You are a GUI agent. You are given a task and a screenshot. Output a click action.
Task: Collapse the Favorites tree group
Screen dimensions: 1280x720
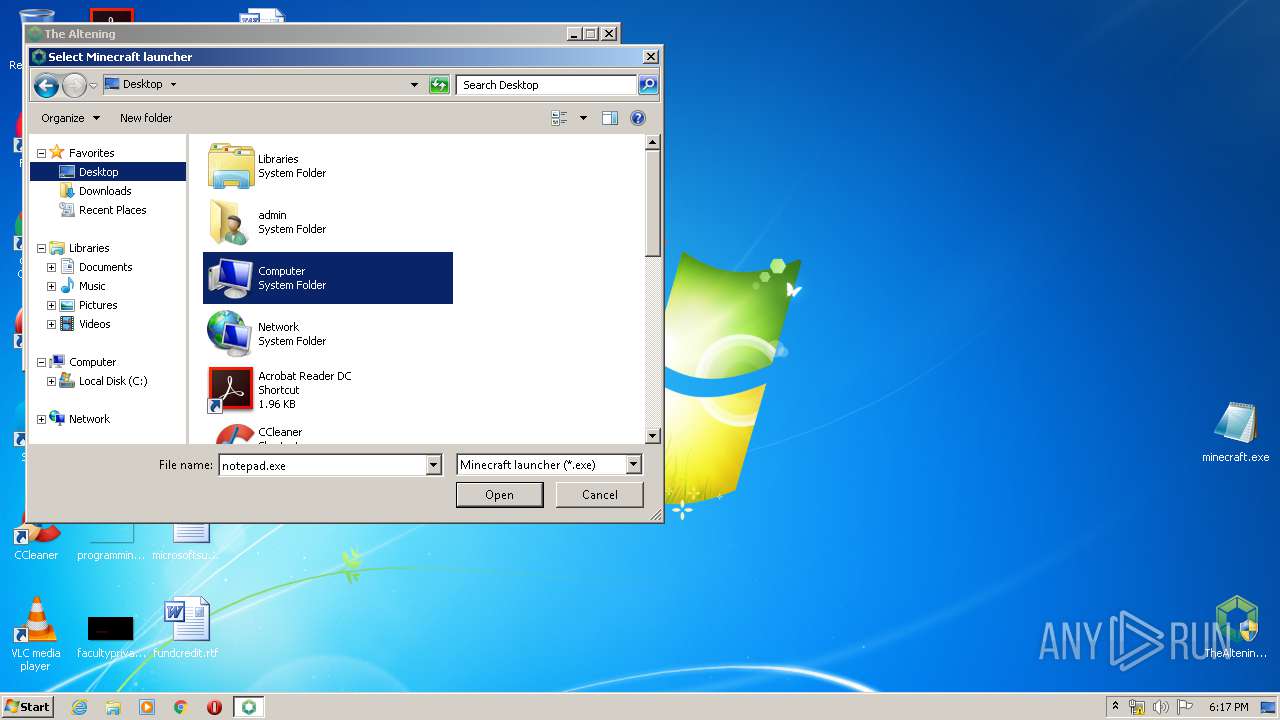click(41, 153)
